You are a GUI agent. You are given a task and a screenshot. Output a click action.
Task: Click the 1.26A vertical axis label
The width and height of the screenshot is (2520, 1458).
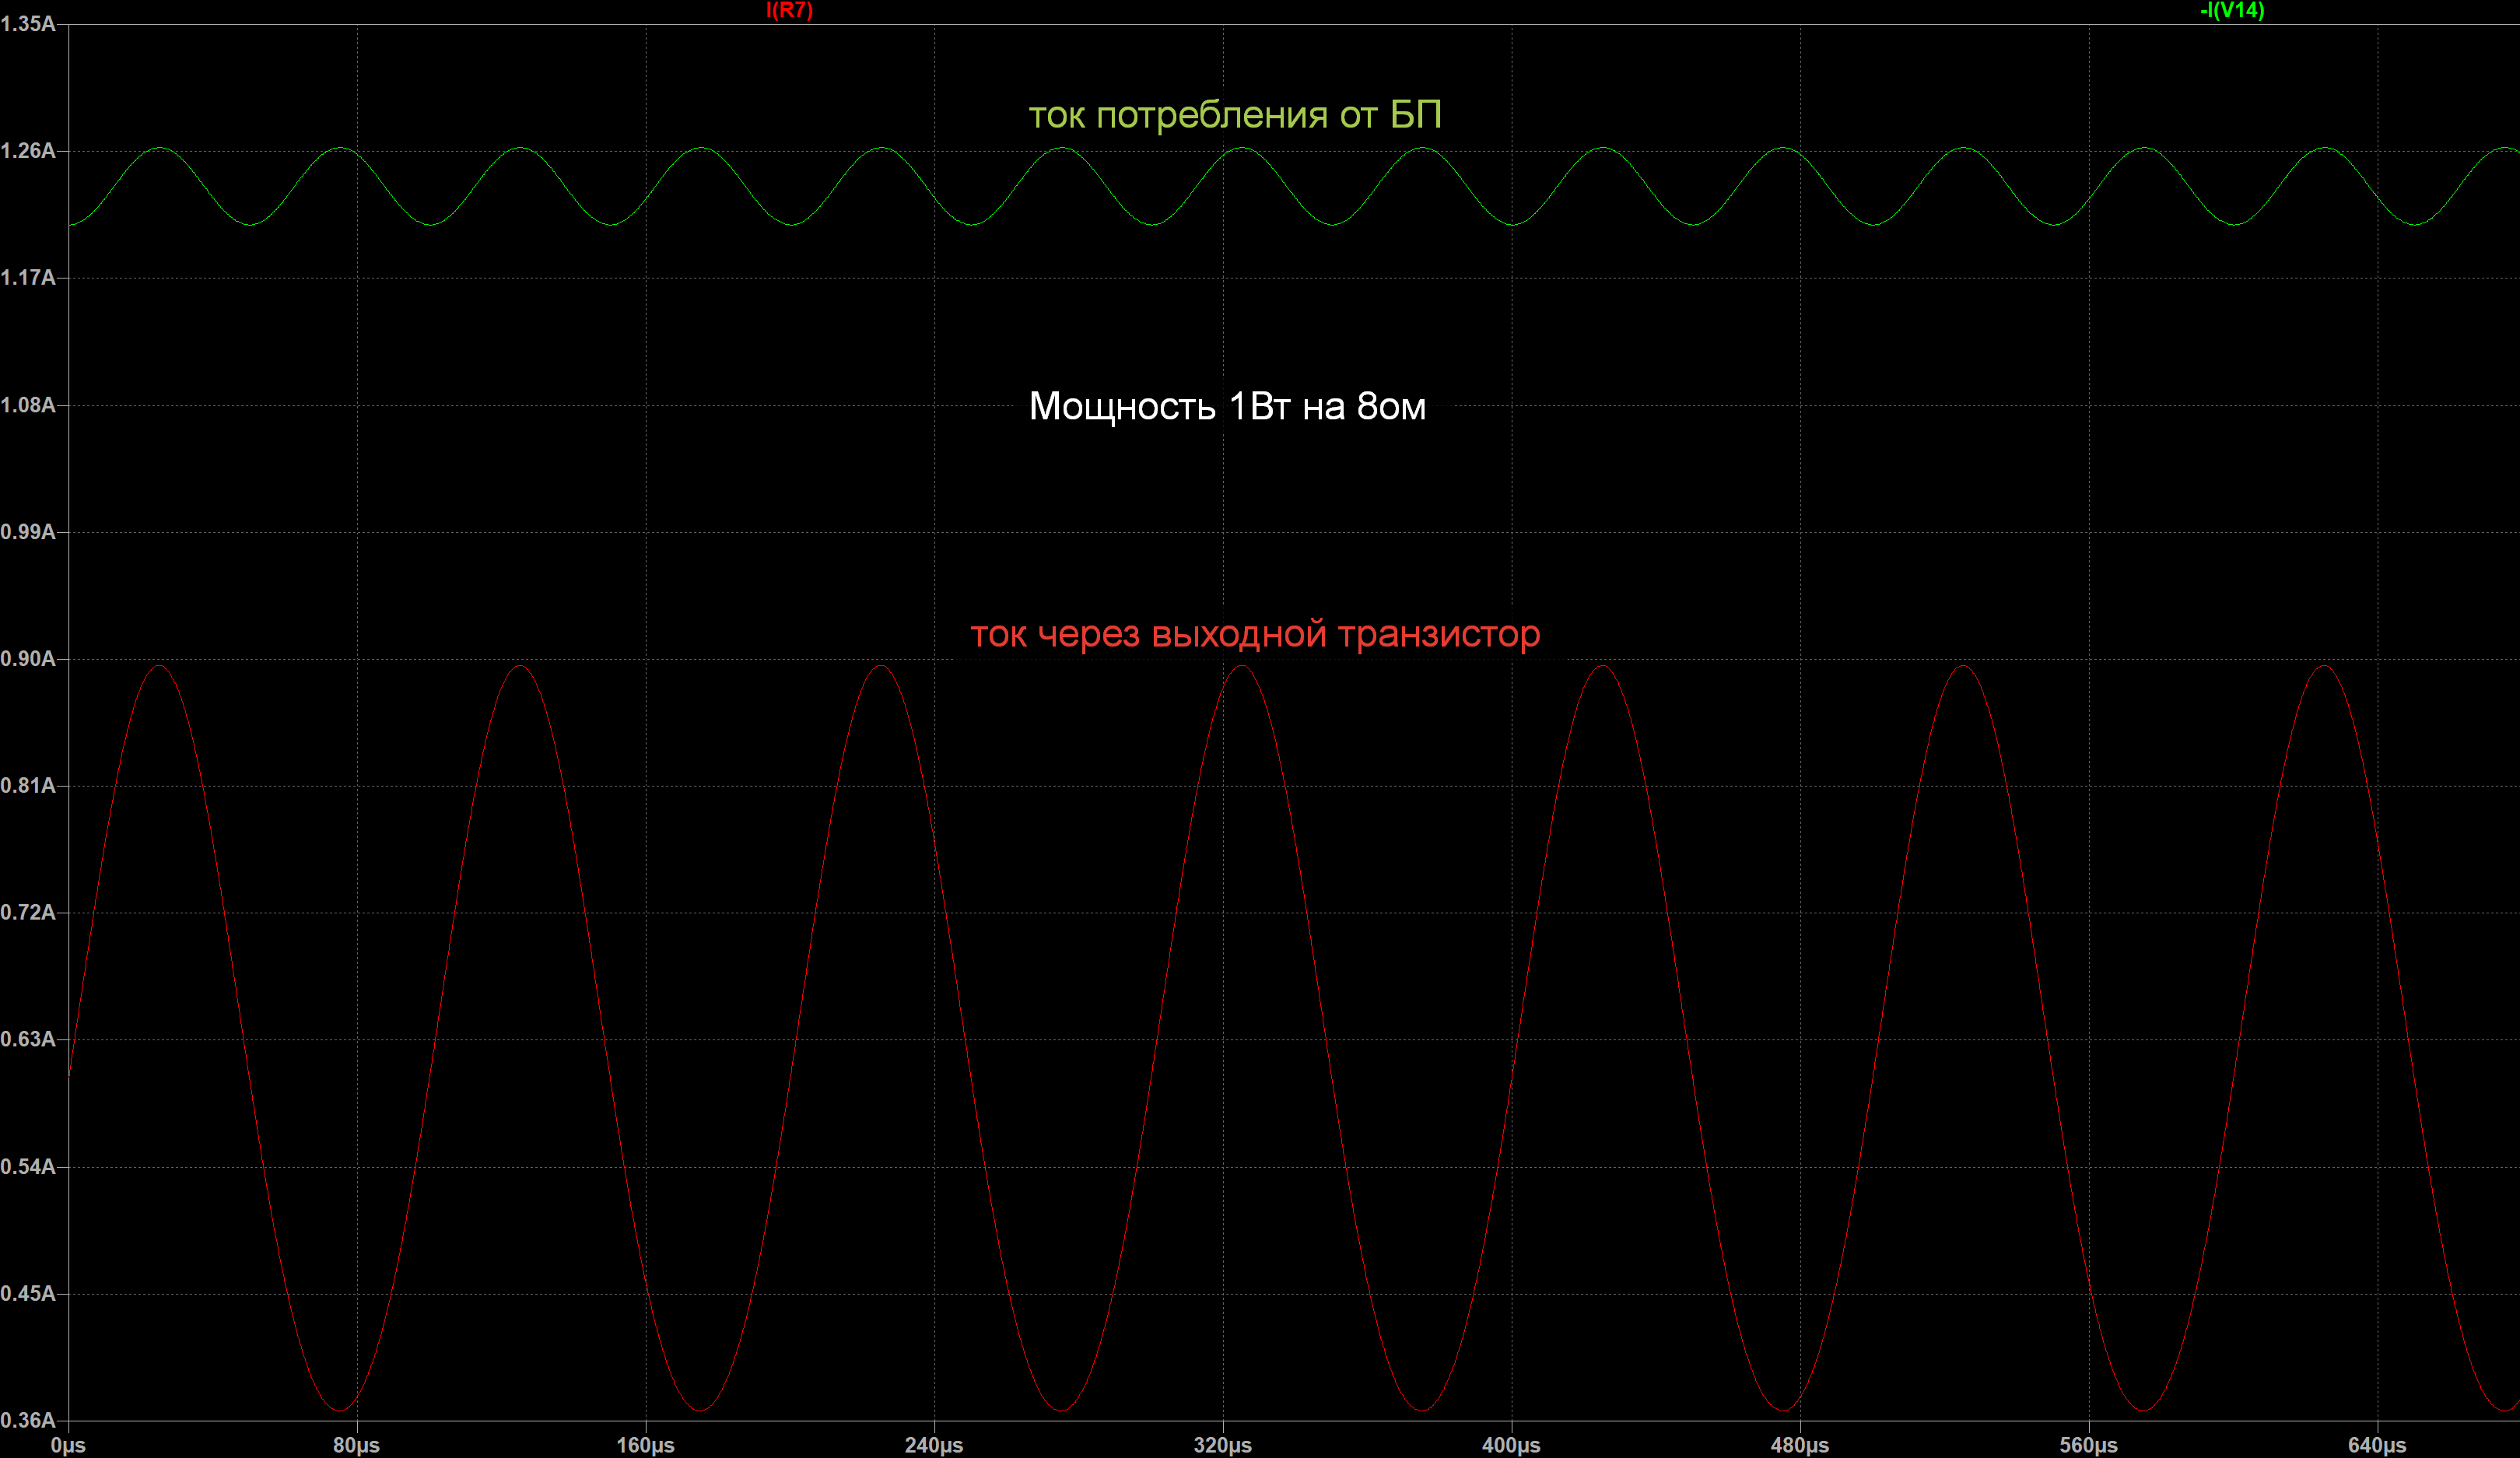[28, 151]
